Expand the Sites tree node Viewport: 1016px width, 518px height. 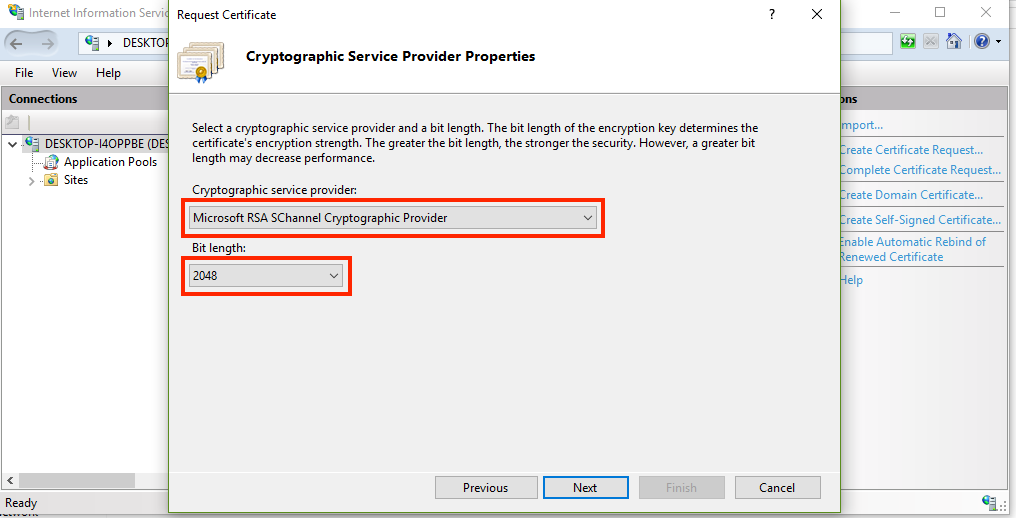point(32,181)
